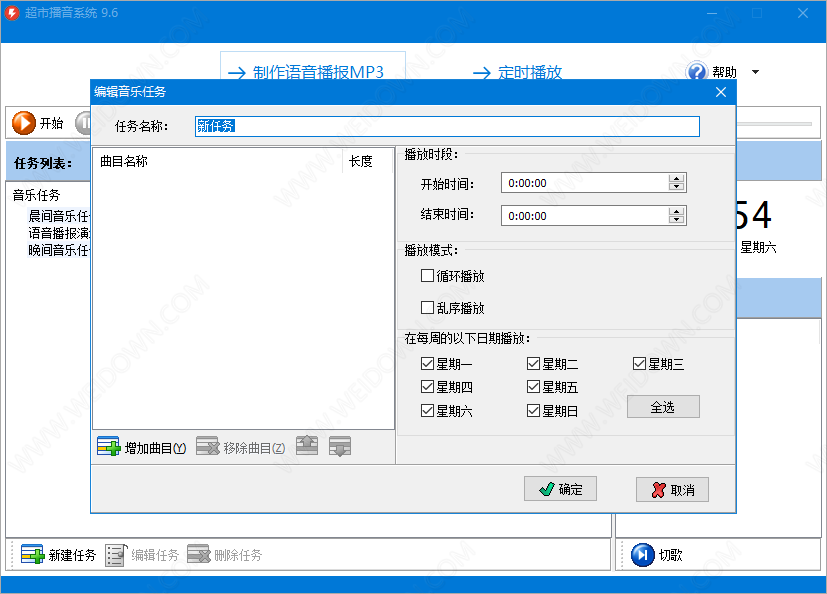Confirm with the OK (确定) button
This screenshot has width=827, height=594.
pos(560,489)
